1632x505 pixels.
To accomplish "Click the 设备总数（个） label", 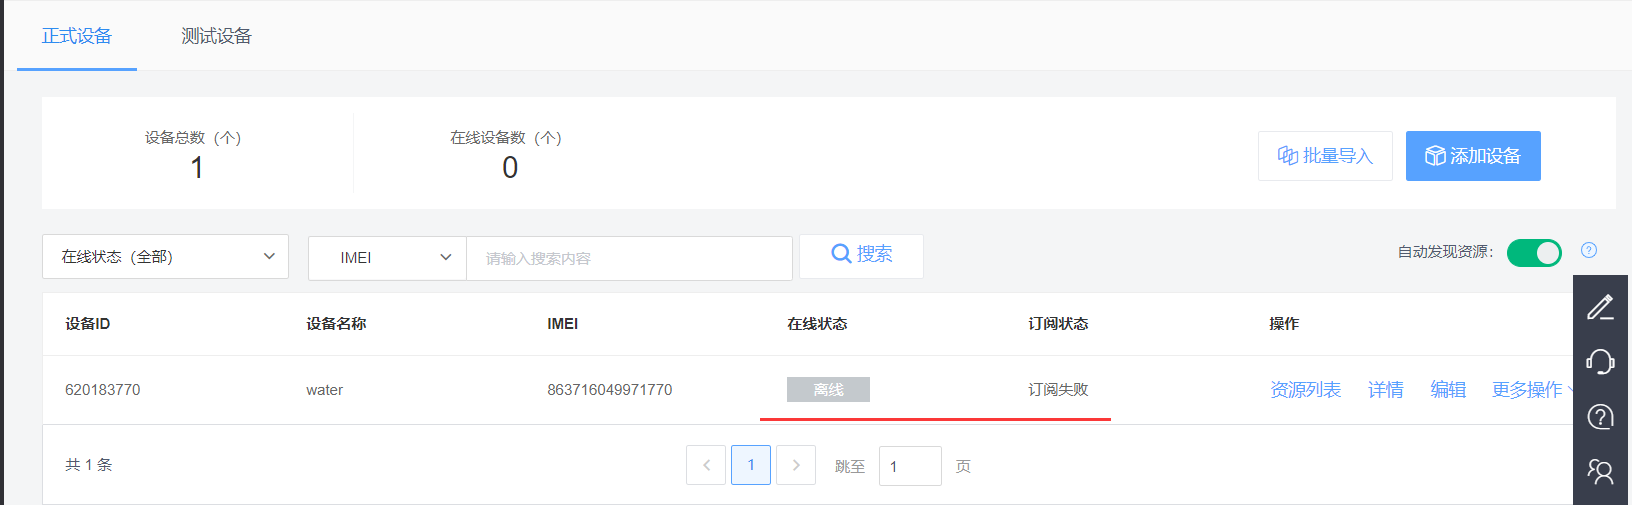I will pos(193,138).
